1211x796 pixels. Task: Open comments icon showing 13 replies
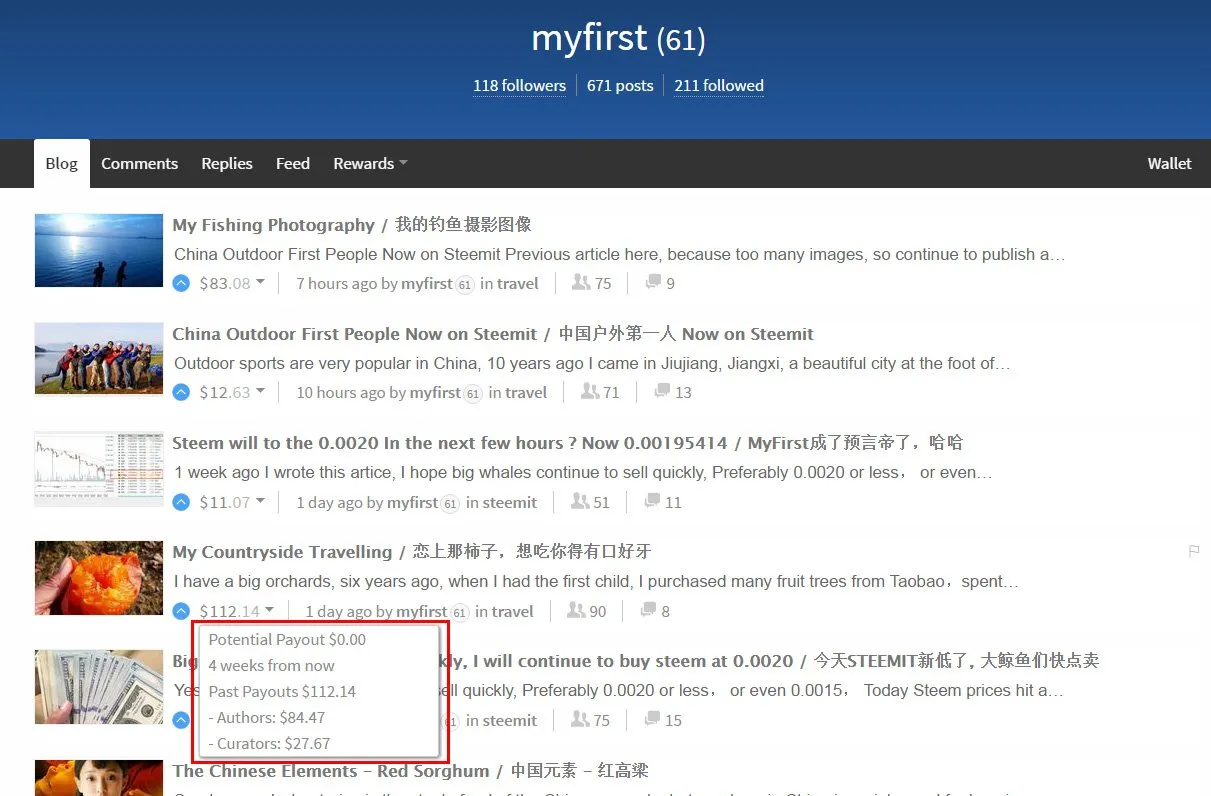pyautogui.click(x=662, y=392)
